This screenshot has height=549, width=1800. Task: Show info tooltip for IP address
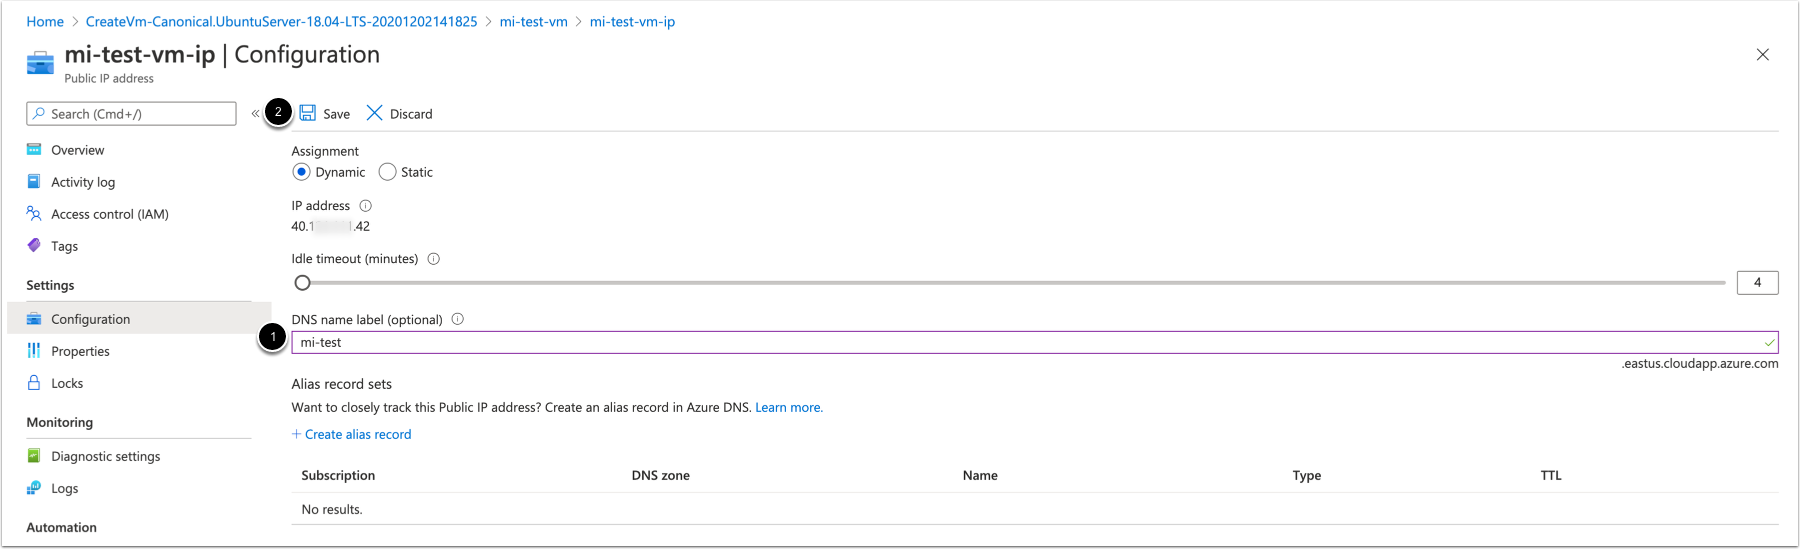[x=365, y=206]
